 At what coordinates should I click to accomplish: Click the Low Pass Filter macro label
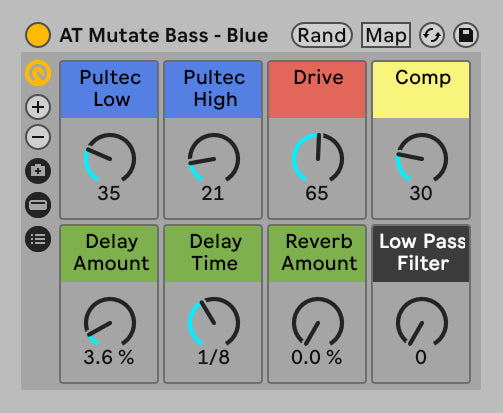pyautogui.click(x=421, y=253)
